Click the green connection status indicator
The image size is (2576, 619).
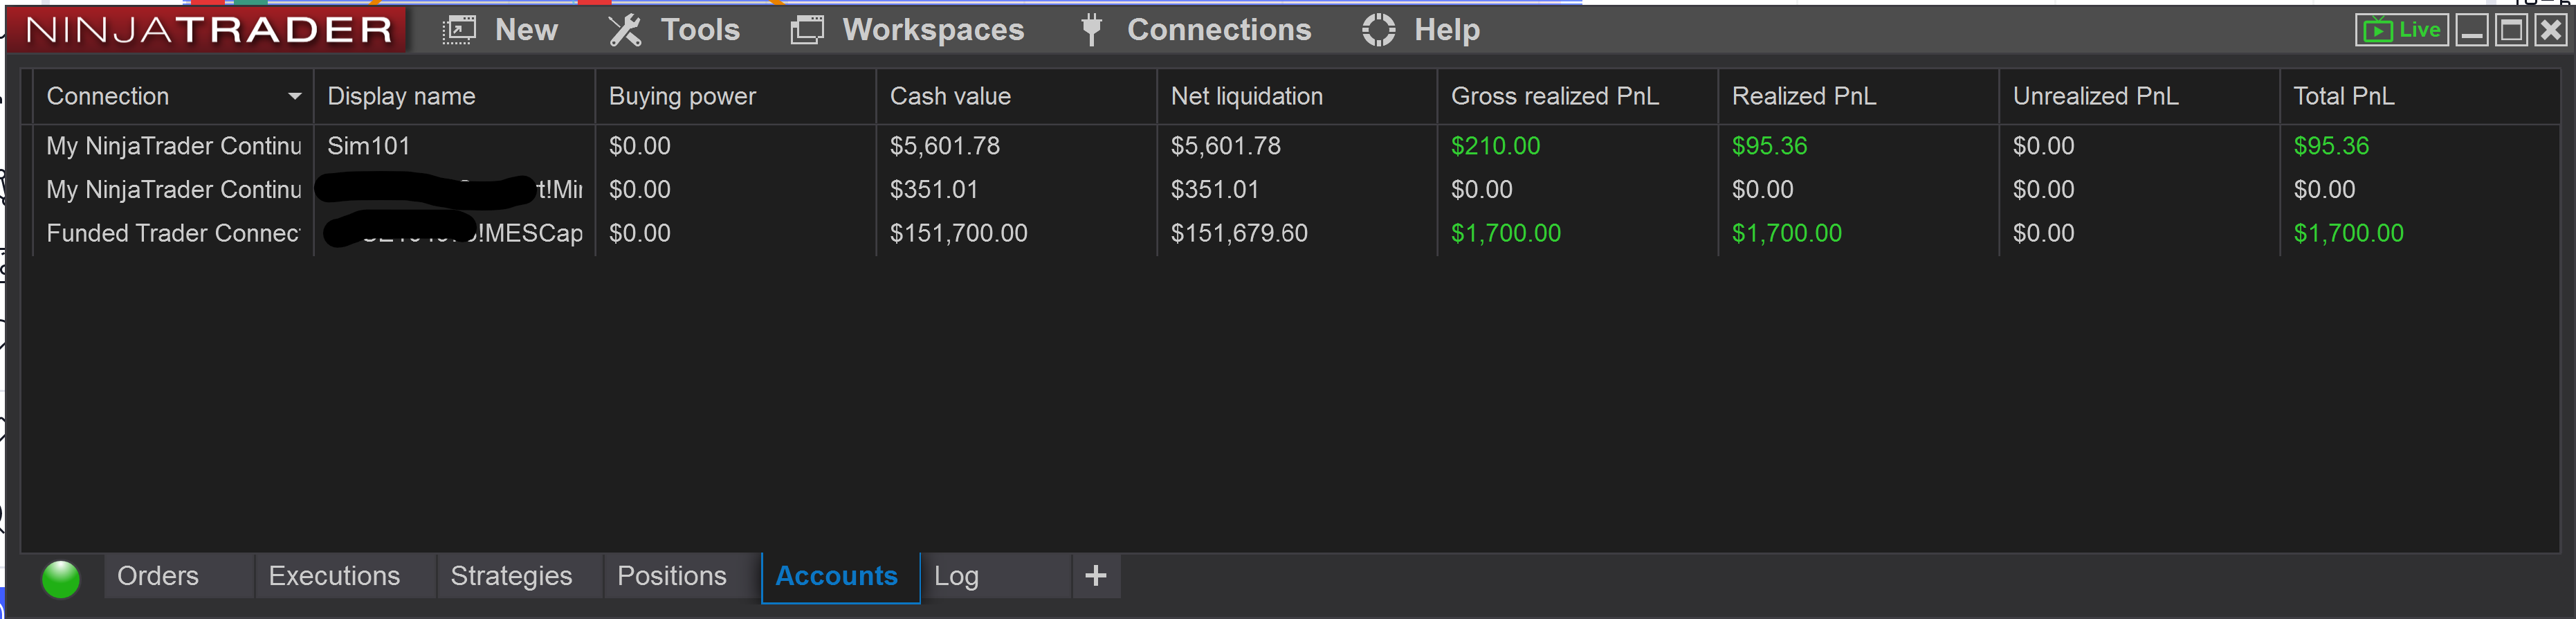pyautogui.click(x=61, y=578)
